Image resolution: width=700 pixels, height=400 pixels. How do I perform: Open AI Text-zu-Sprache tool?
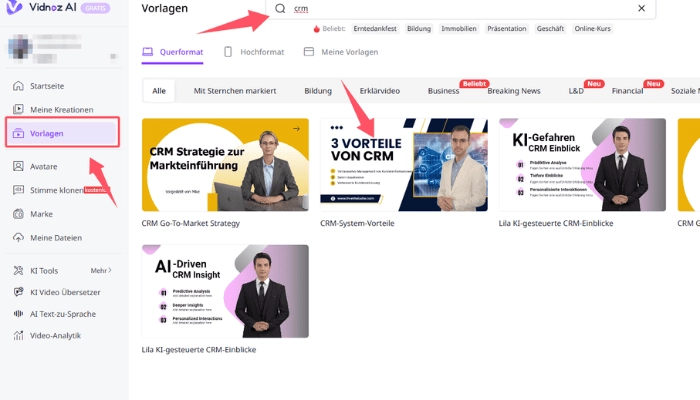[62, 314]
